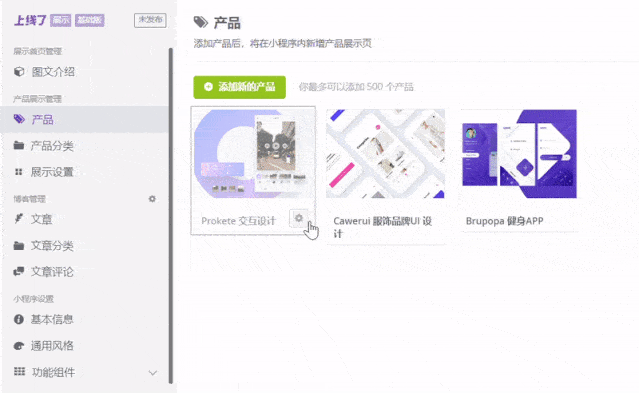Open Cawerui 服饰品牌UI 设计 thumbnail

click(x=386, y=154)
